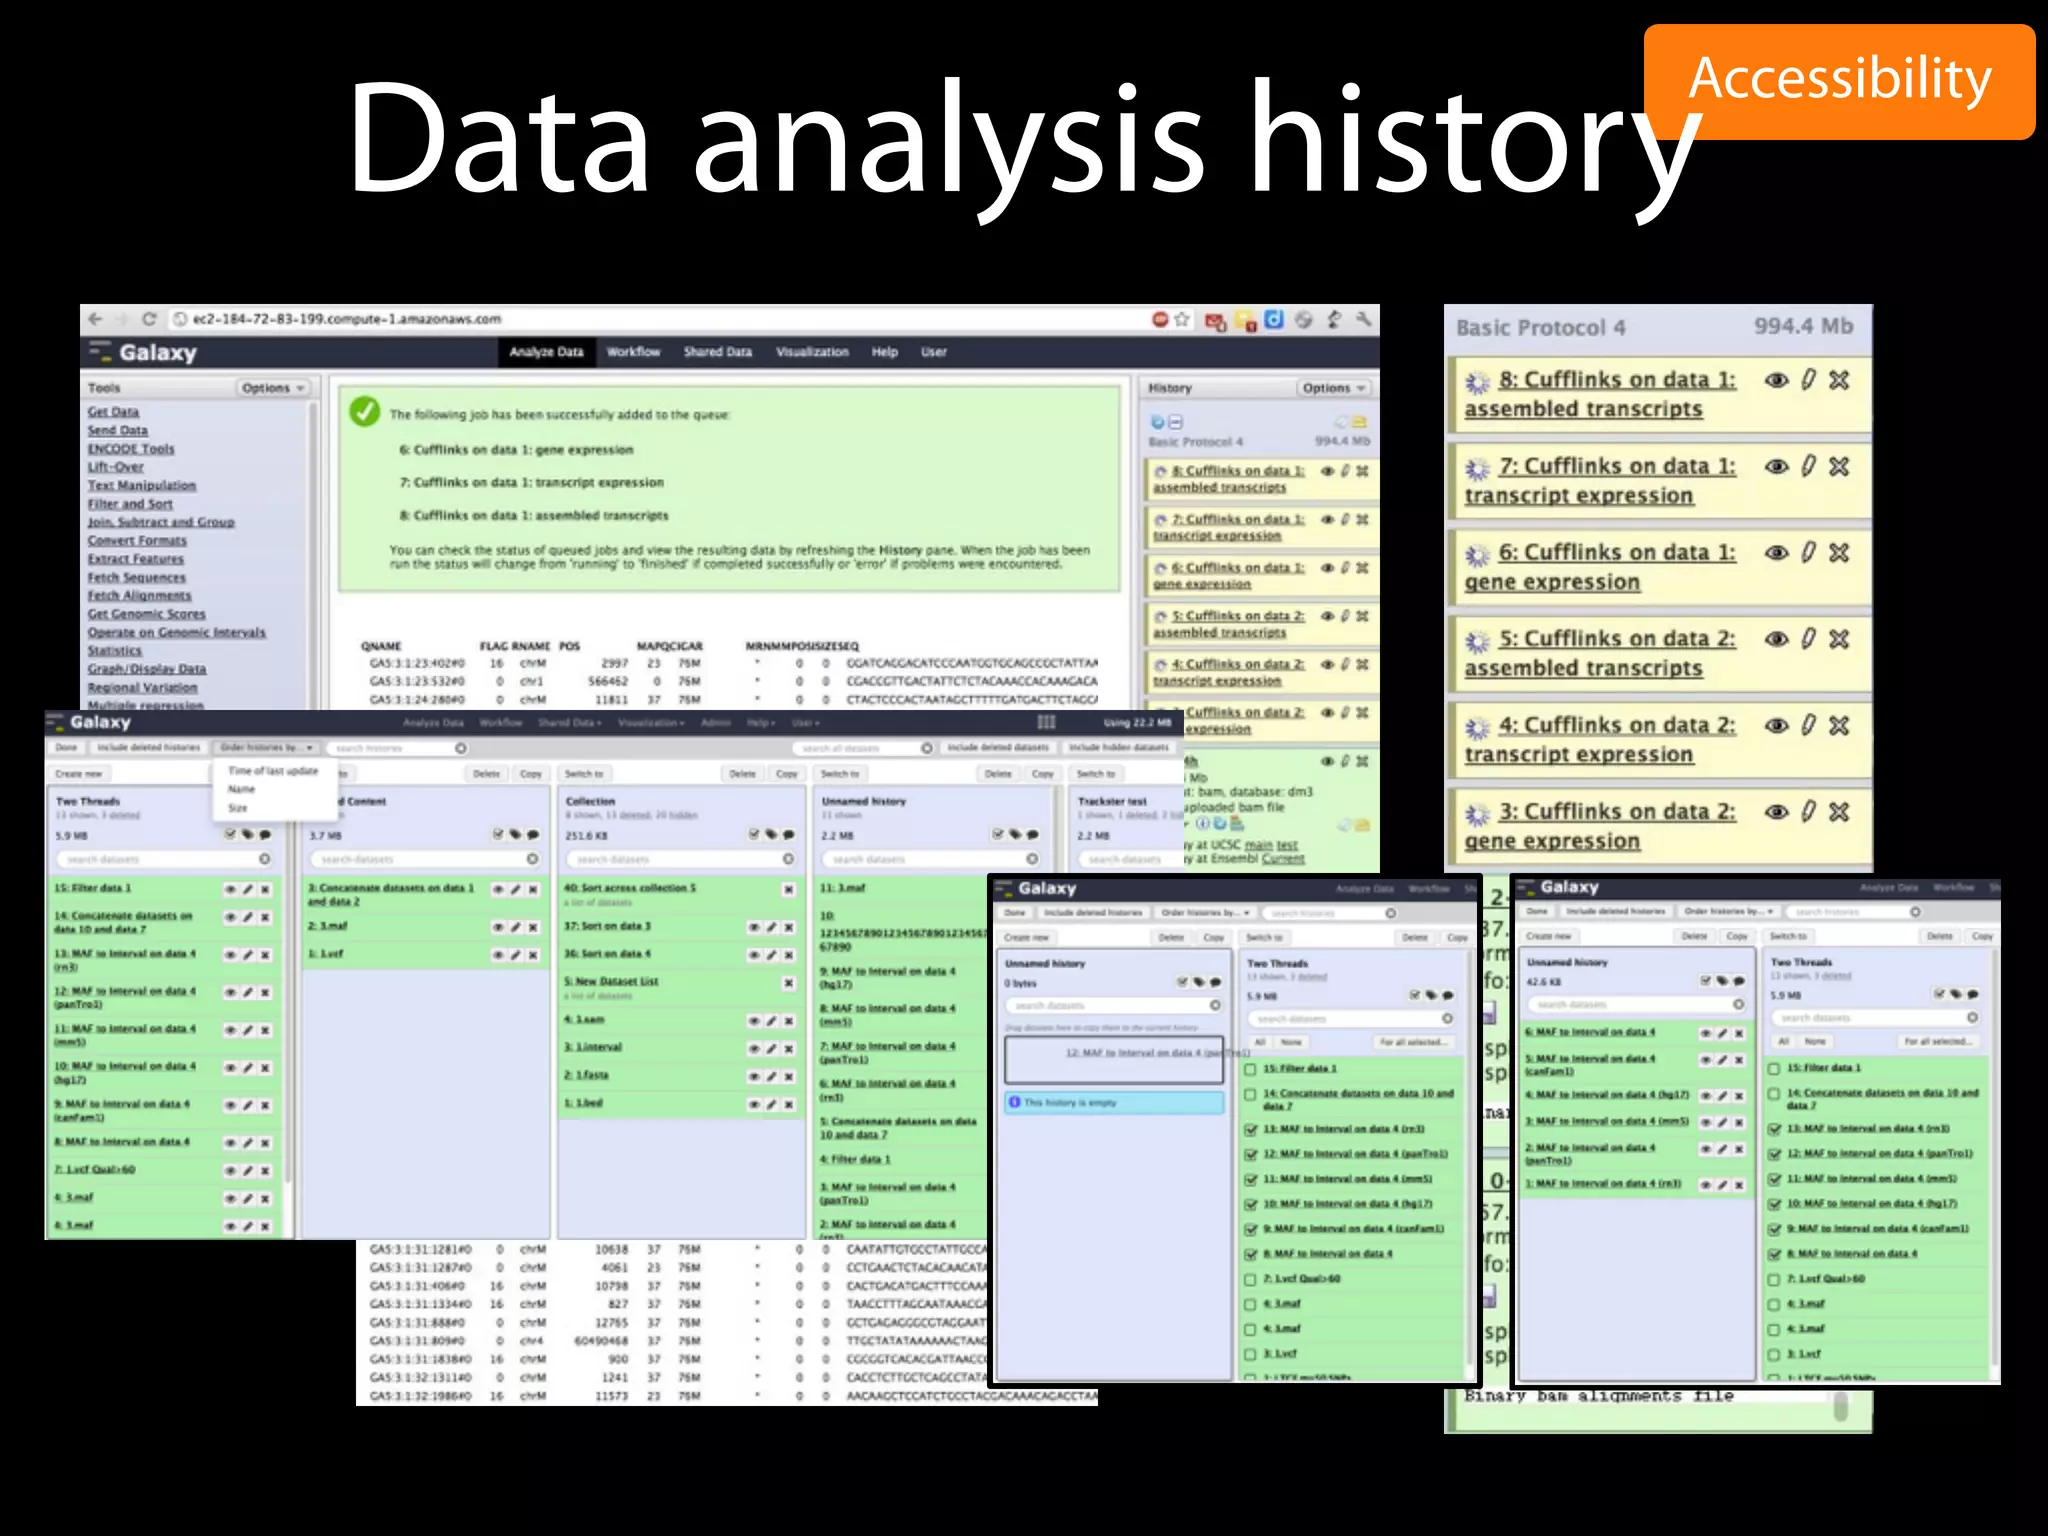Open Order histories by dropdown above 42.6 KB history
This screenshot has width=2048, height=1536.
point(1727,911)
